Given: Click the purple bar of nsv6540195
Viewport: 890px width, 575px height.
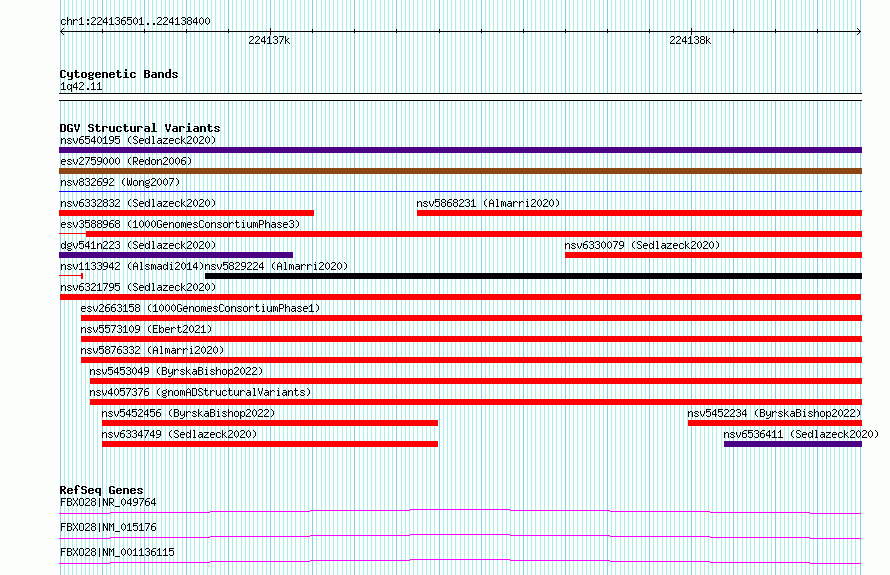Looking at the screenshot, I should (460, 150).
